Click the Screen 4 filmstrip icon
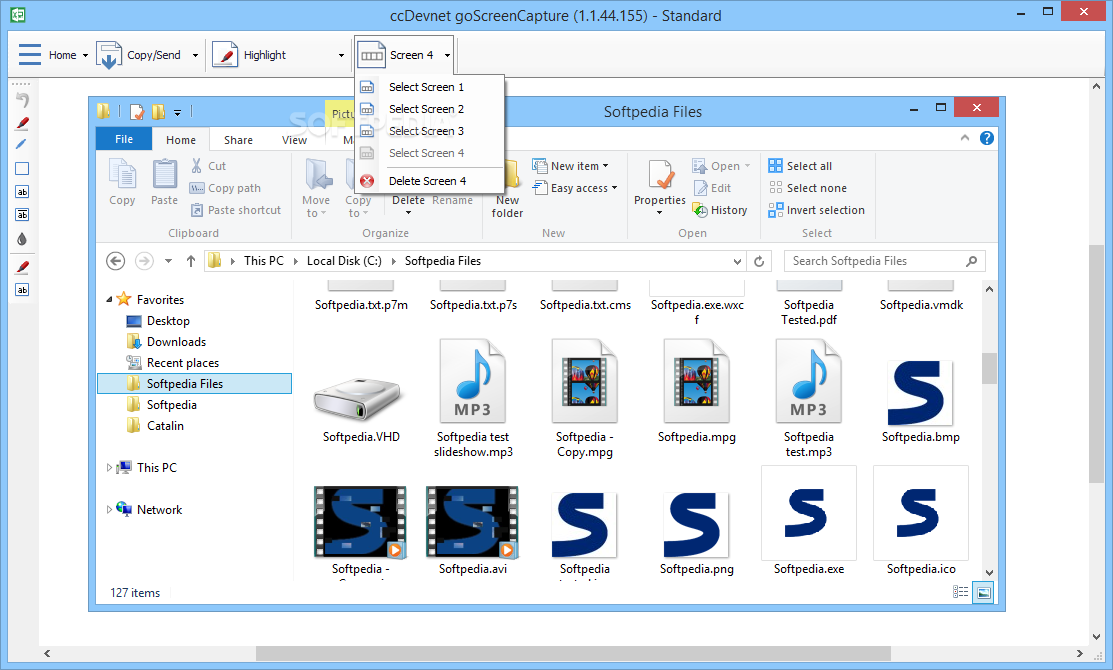 tap(372, 55)
